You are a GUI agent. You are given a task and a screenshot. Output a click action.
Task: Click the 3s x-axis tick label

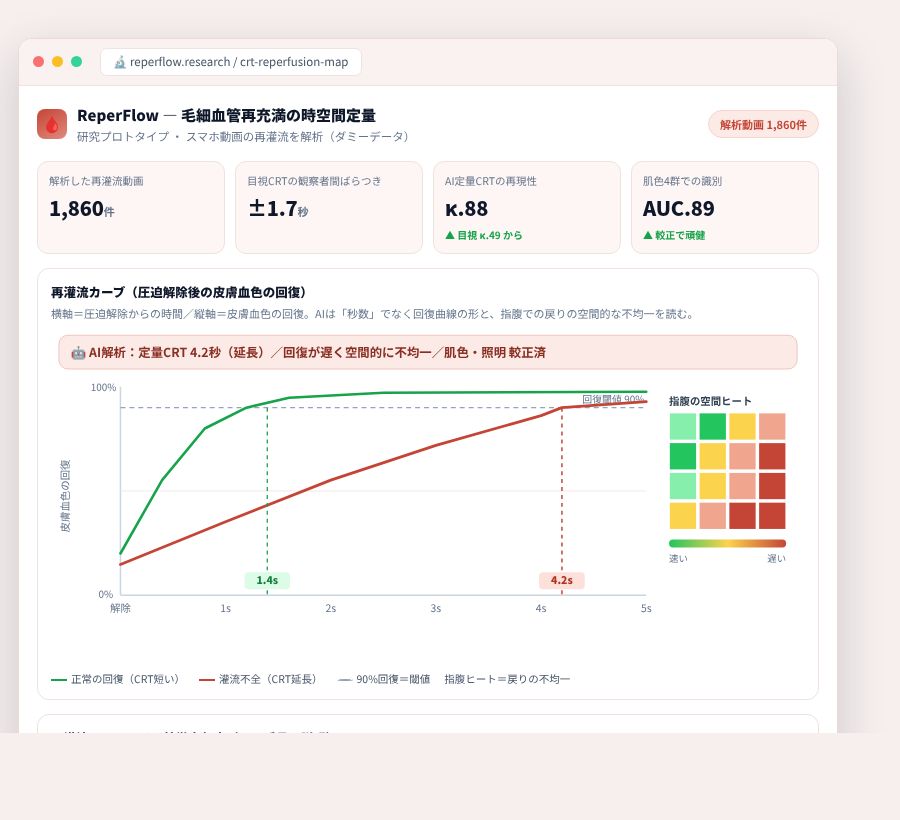[x=436, y=608]
